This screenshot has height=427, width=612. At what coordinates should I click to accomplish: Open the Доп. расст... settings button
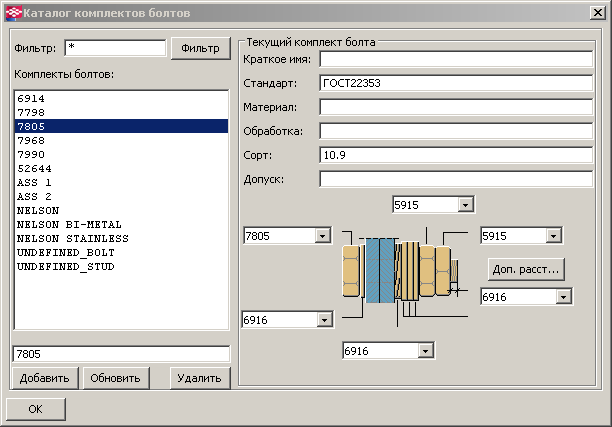pyautogui.click(x=526, y=268)
